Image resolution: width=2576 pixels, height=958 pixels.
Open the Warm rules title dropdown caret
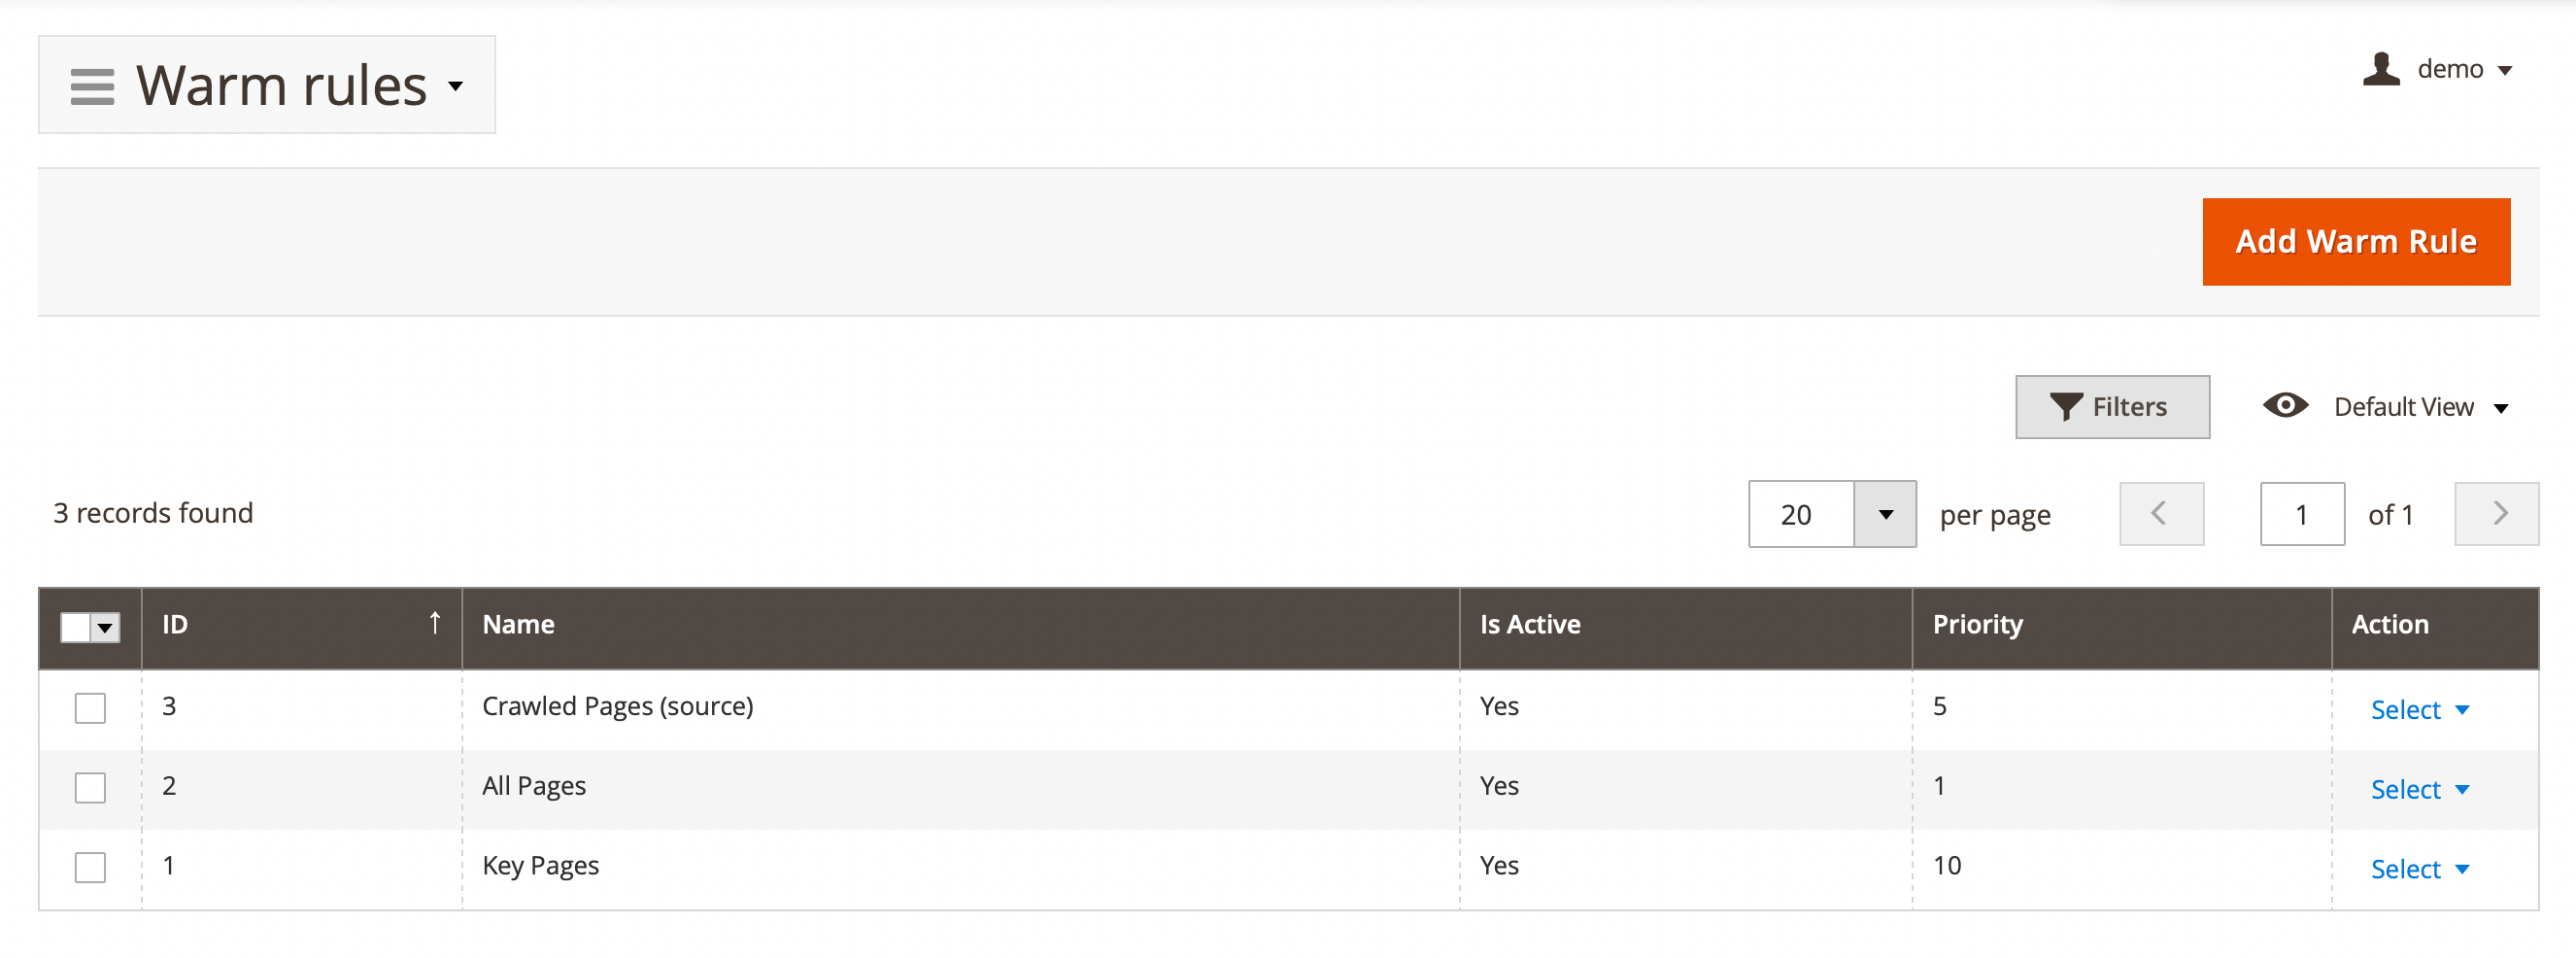tap(456, 87)
